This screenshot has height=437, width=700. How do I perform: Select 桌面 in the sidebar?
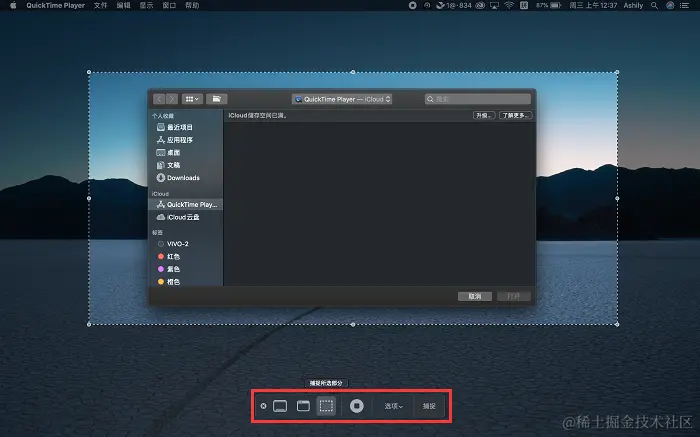(185, 152)
